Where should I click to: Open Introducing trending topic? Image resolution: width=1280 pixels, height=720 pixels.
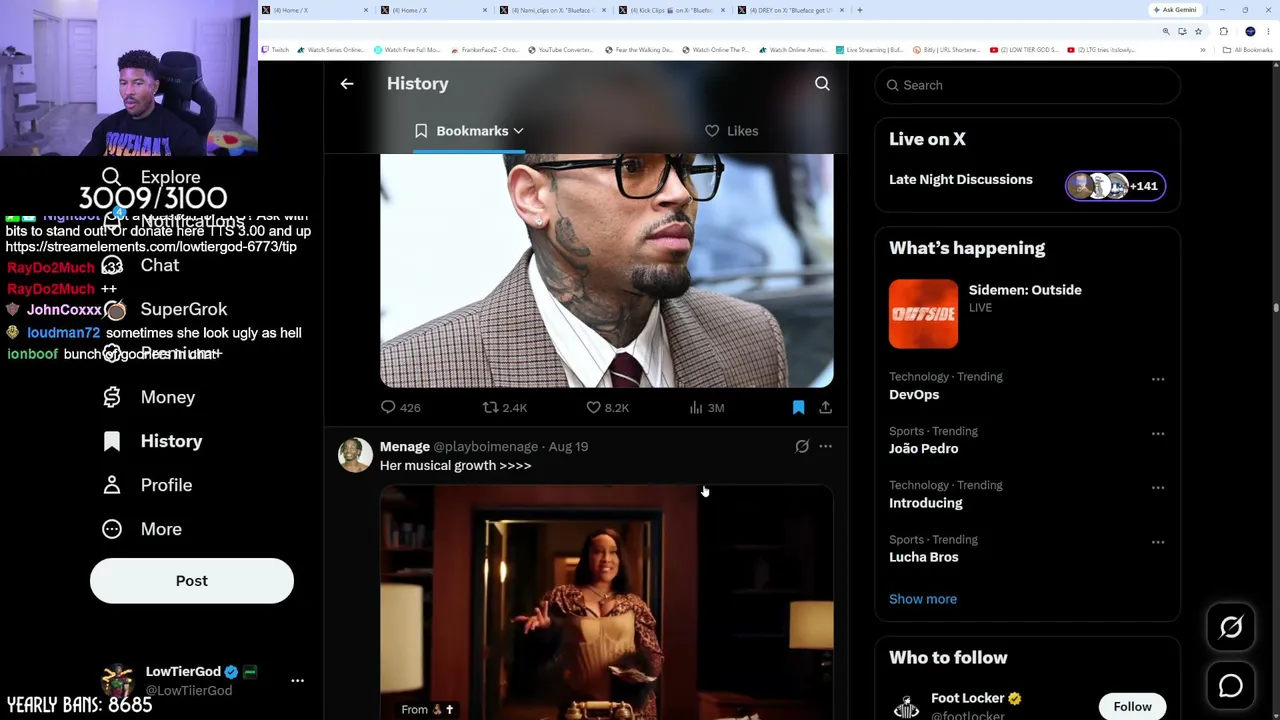[926, 503]
